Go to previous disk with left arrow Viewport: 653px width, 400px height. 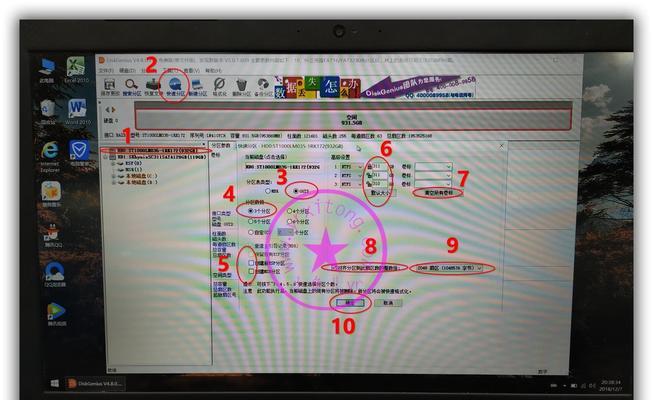(107, 110)
